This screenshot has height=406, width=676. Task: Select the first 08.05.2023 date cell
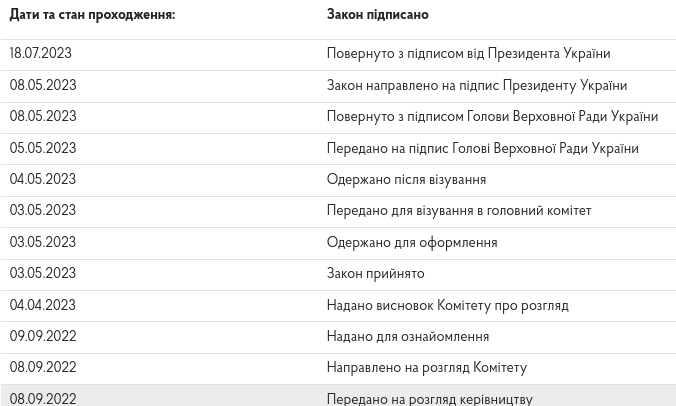click(x=43, y=86)
